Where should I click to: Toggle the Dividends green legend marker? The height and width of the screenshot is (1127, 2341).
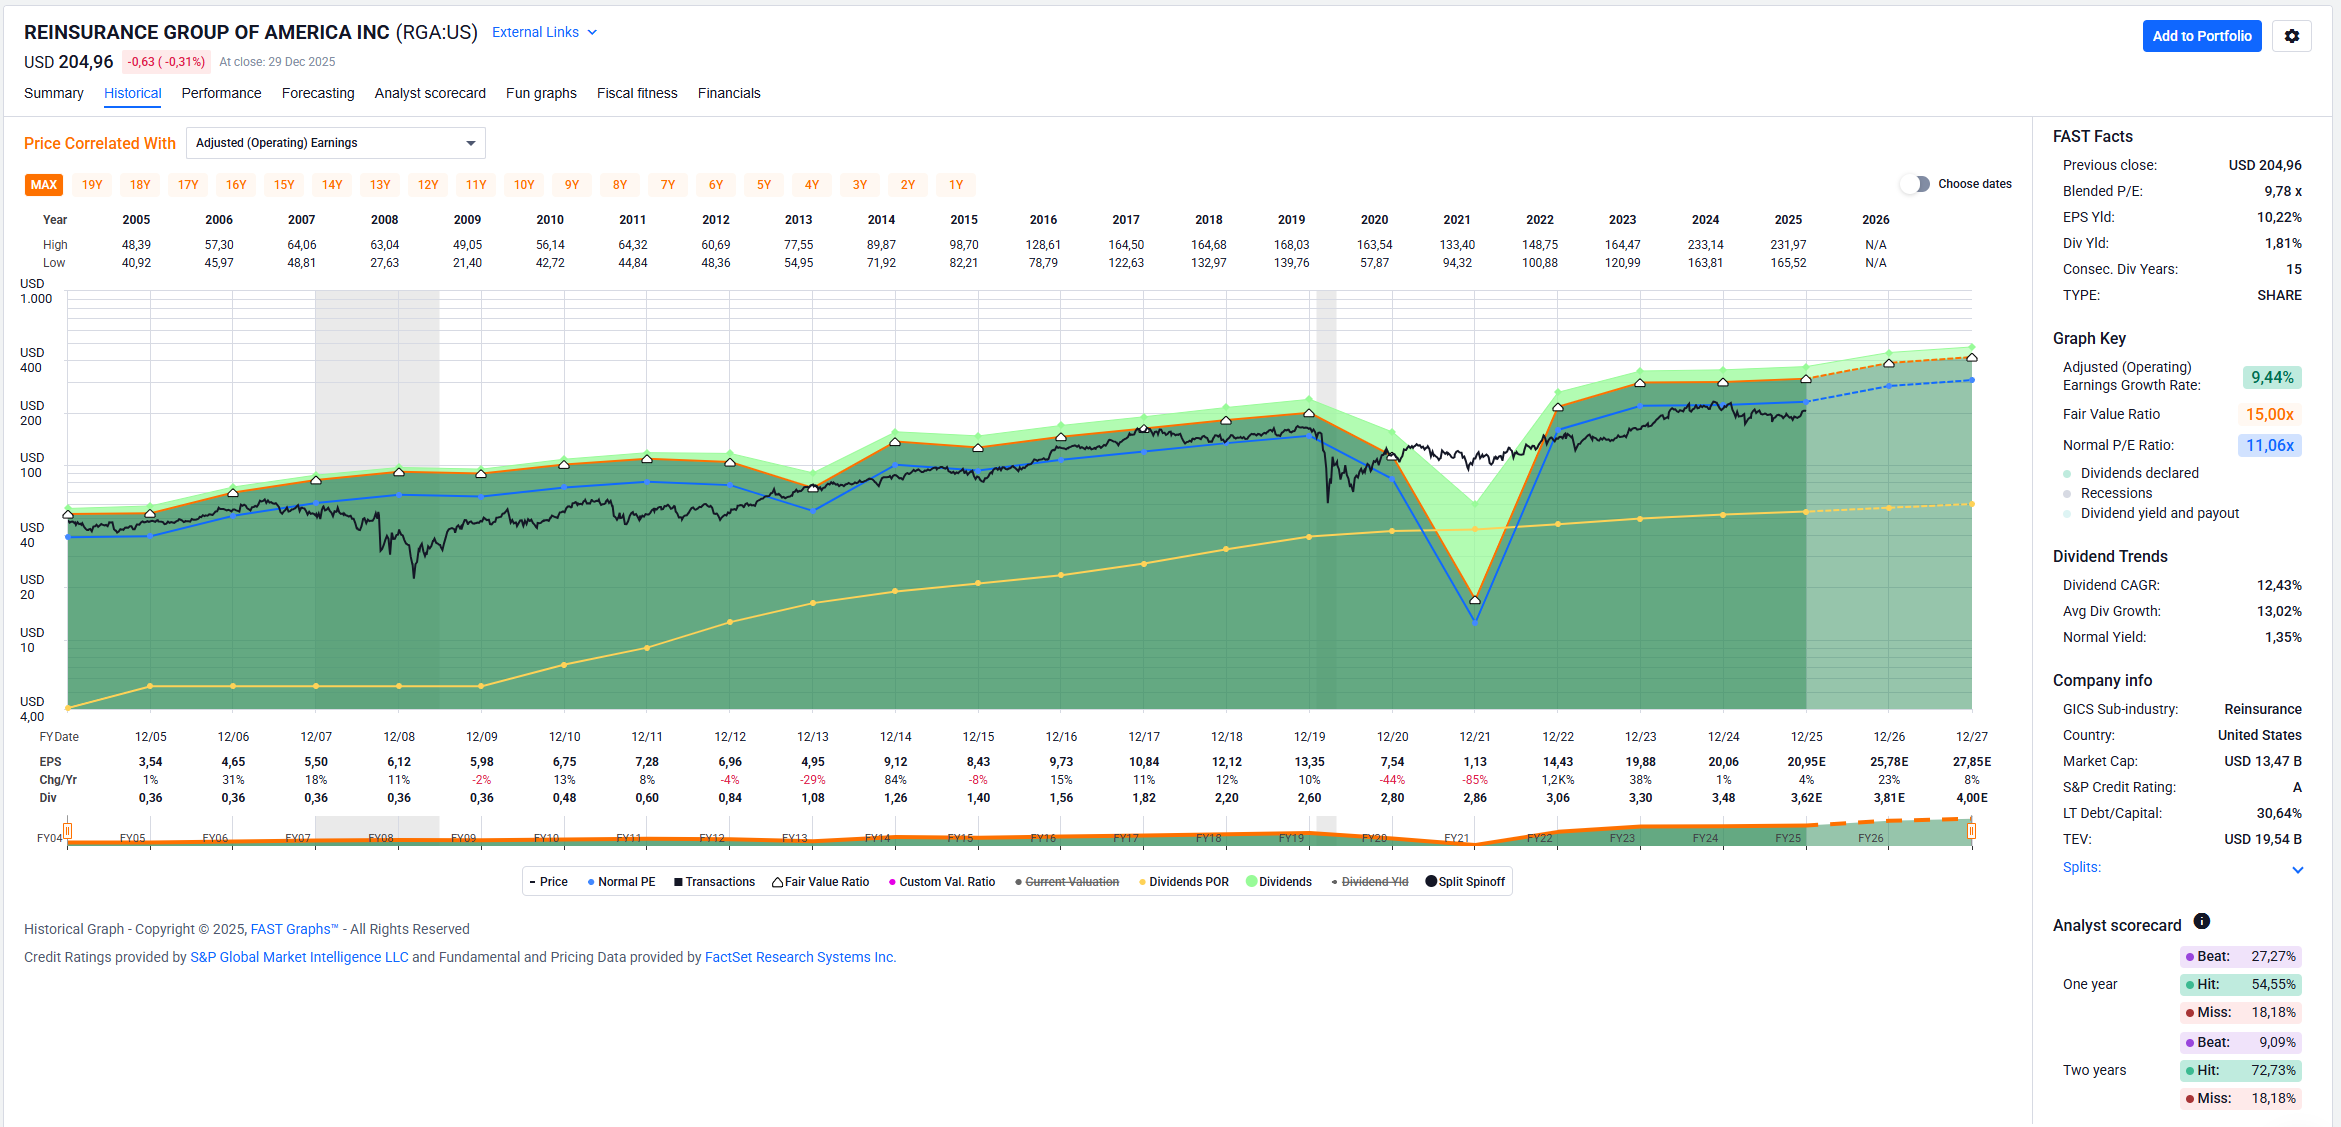point(1251,881)
